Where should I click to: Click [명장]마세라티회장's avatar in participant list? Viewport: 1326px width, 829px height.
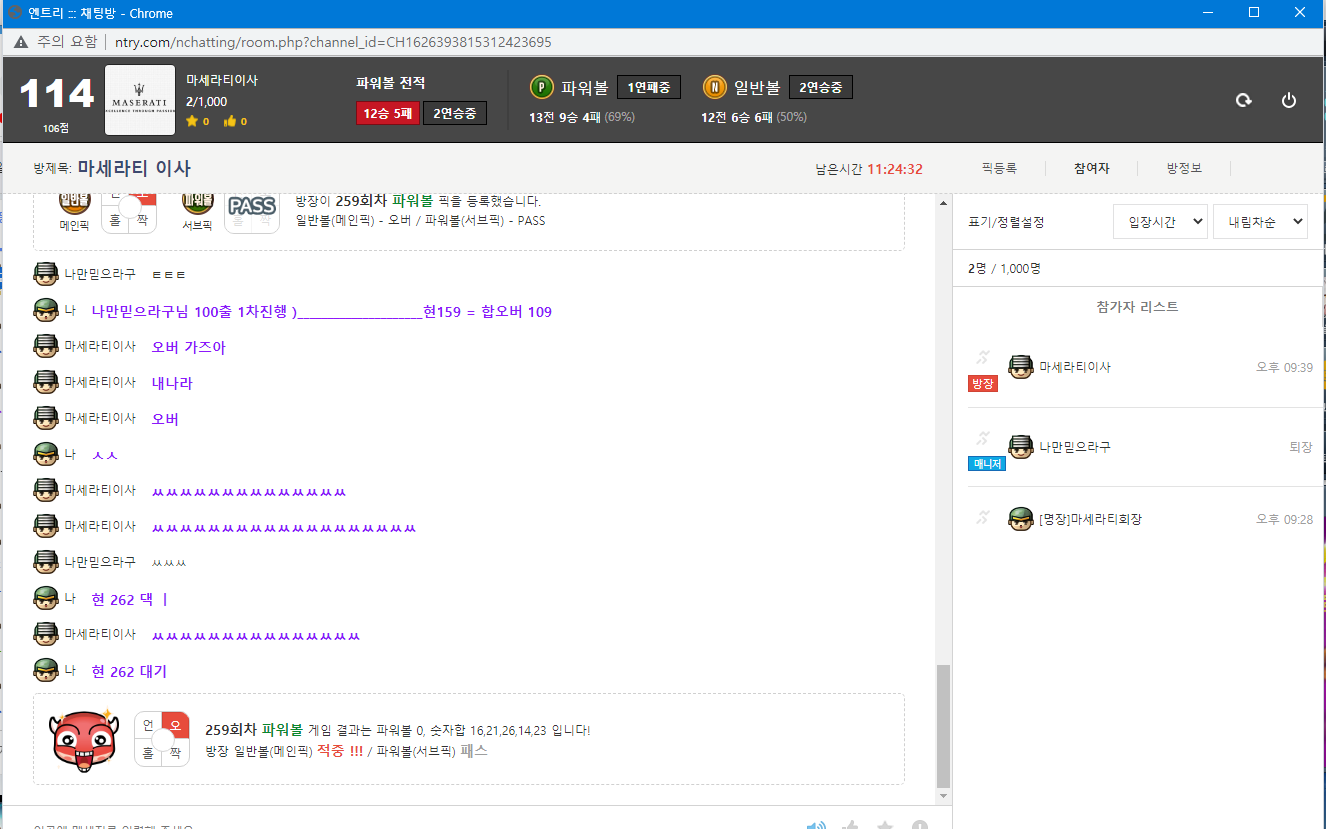pos(1020,519)
